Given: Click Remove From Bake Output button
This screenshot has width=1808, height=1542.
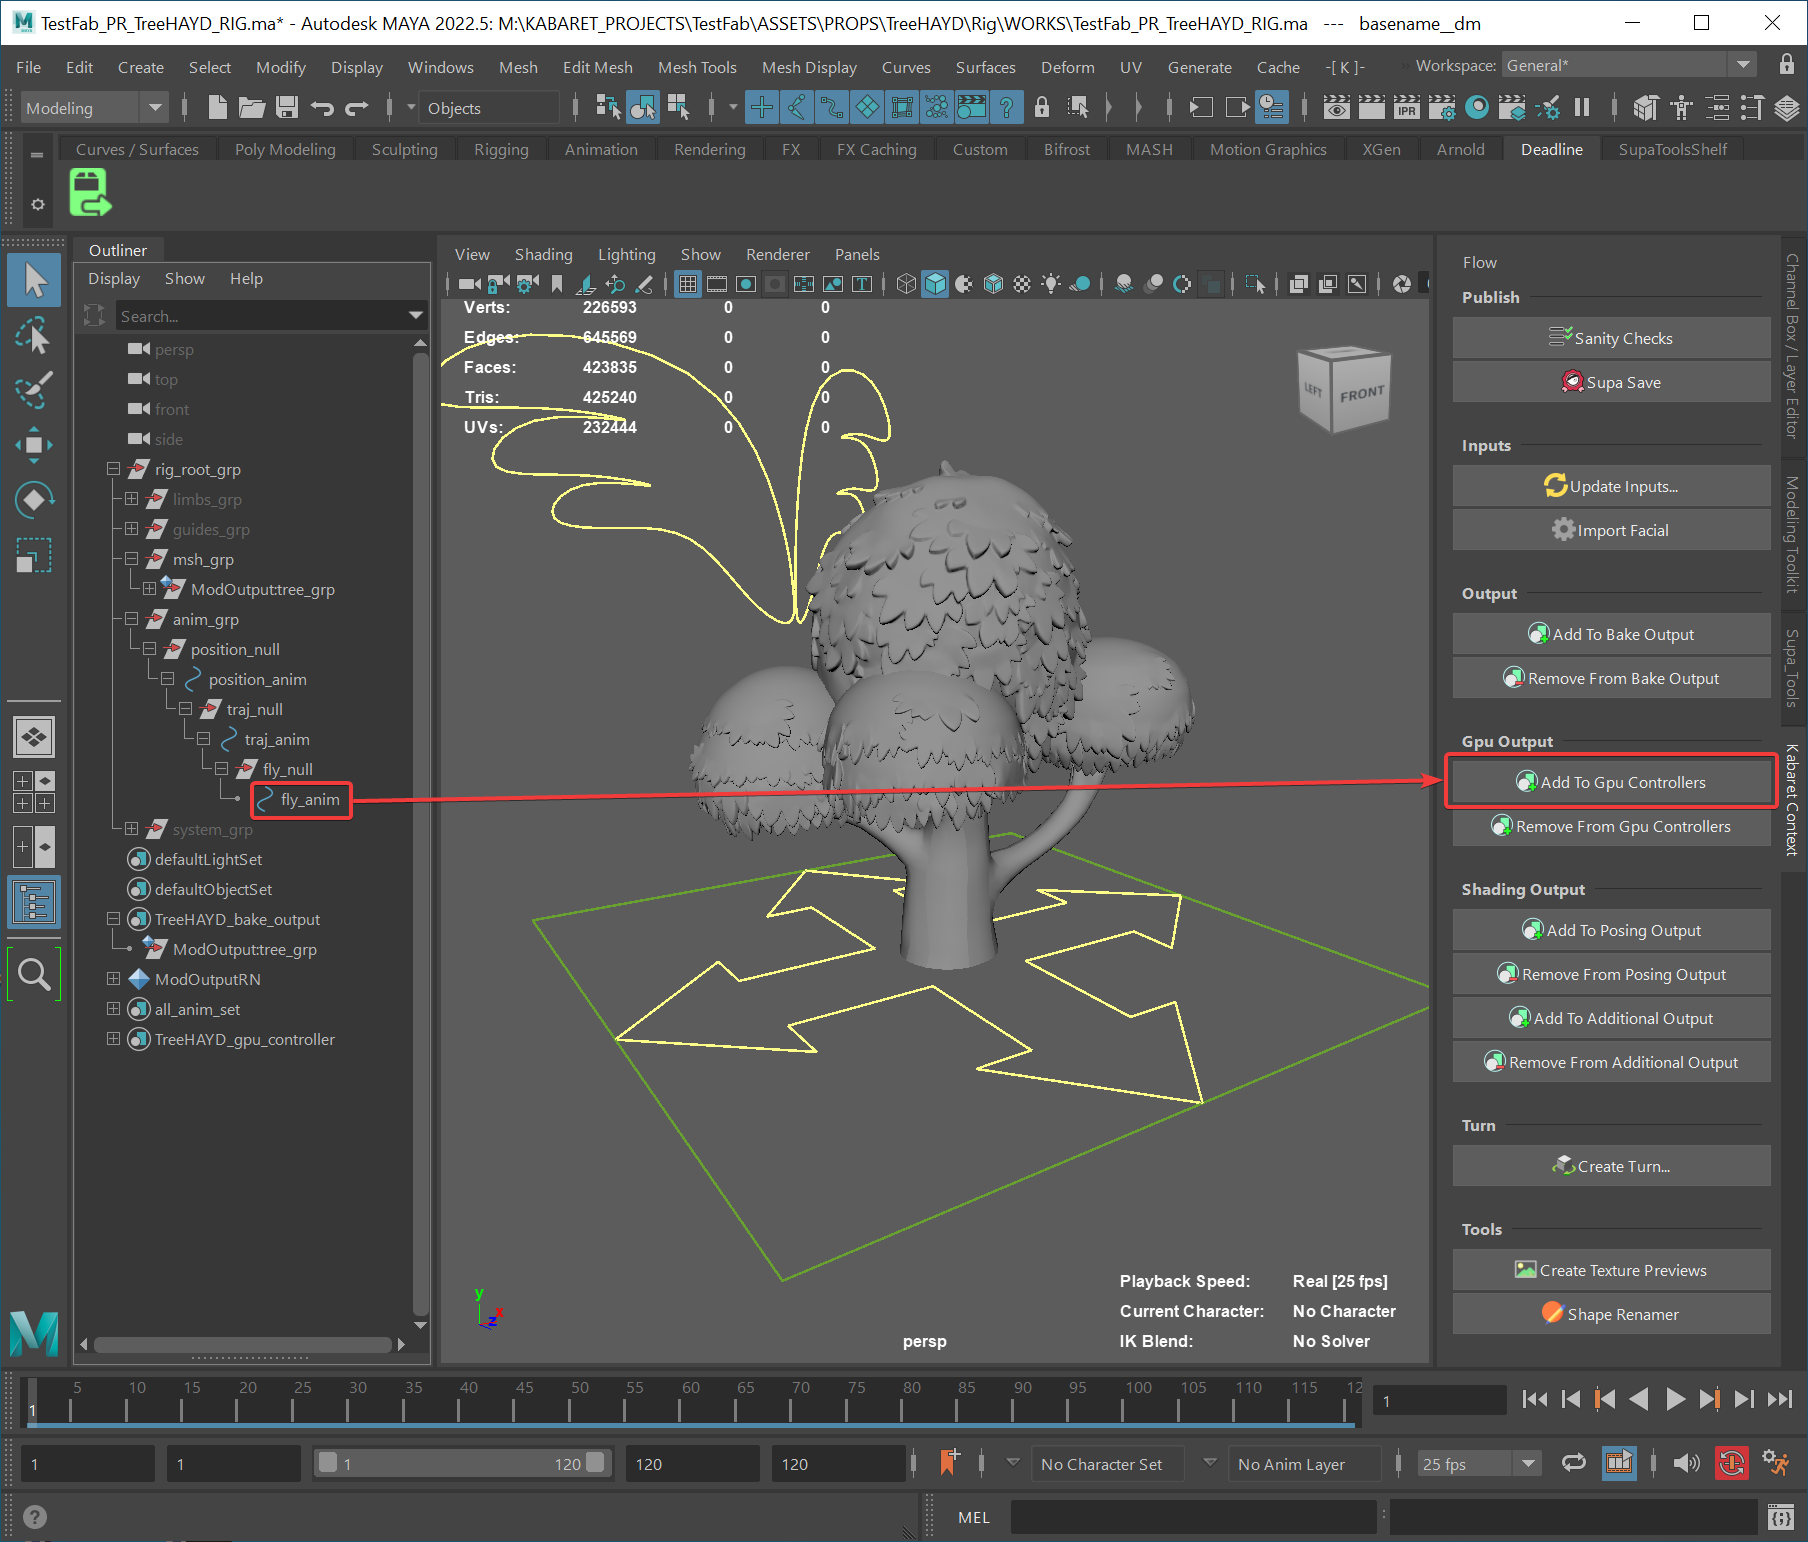Looking at the screenshot, I should click(x=1611, y=678).
